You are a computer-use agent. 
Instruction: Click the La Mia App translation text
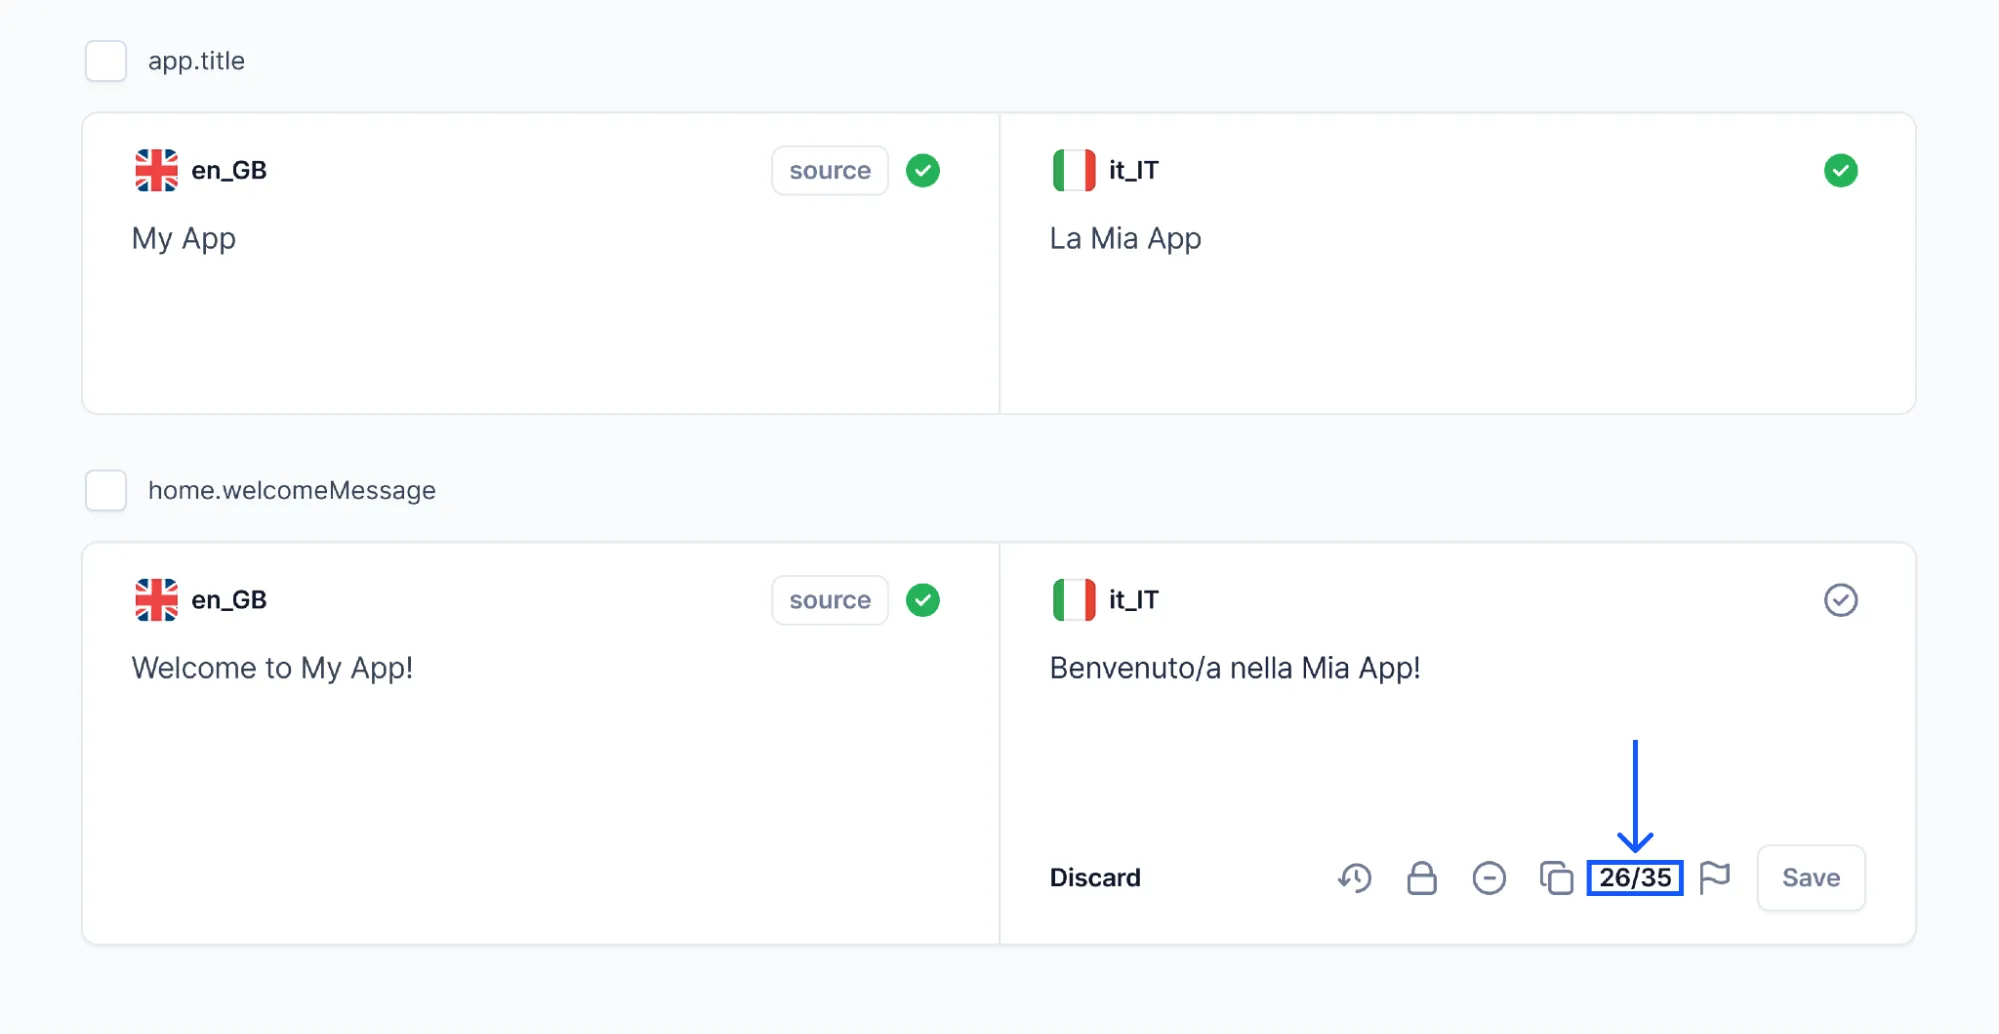point(1125,239)
